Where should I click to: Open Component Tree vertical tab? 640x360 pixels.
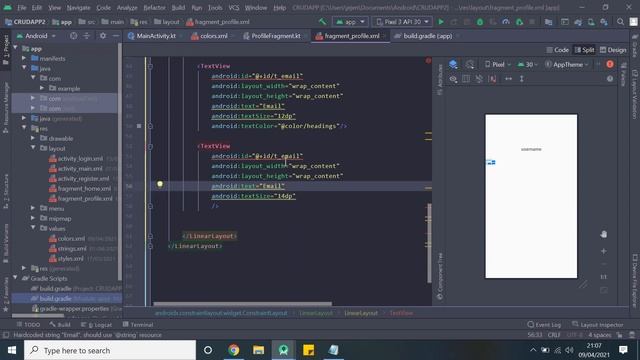tap(440, 276)
